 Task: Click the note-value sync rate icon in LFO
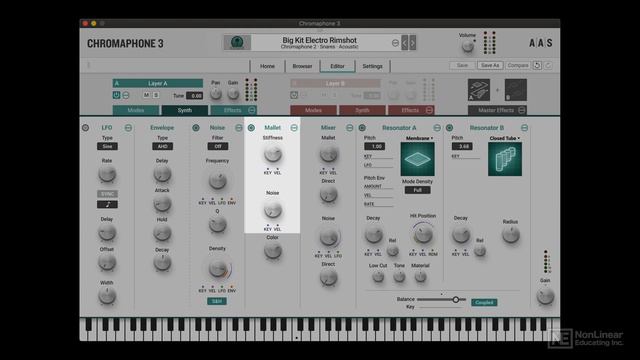pos(107,204)
